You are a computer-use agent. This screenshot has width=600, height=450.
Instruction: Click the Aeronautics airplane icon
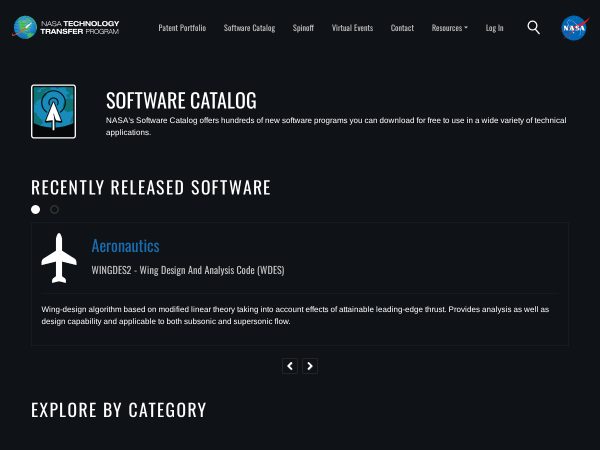coord(59,258)
